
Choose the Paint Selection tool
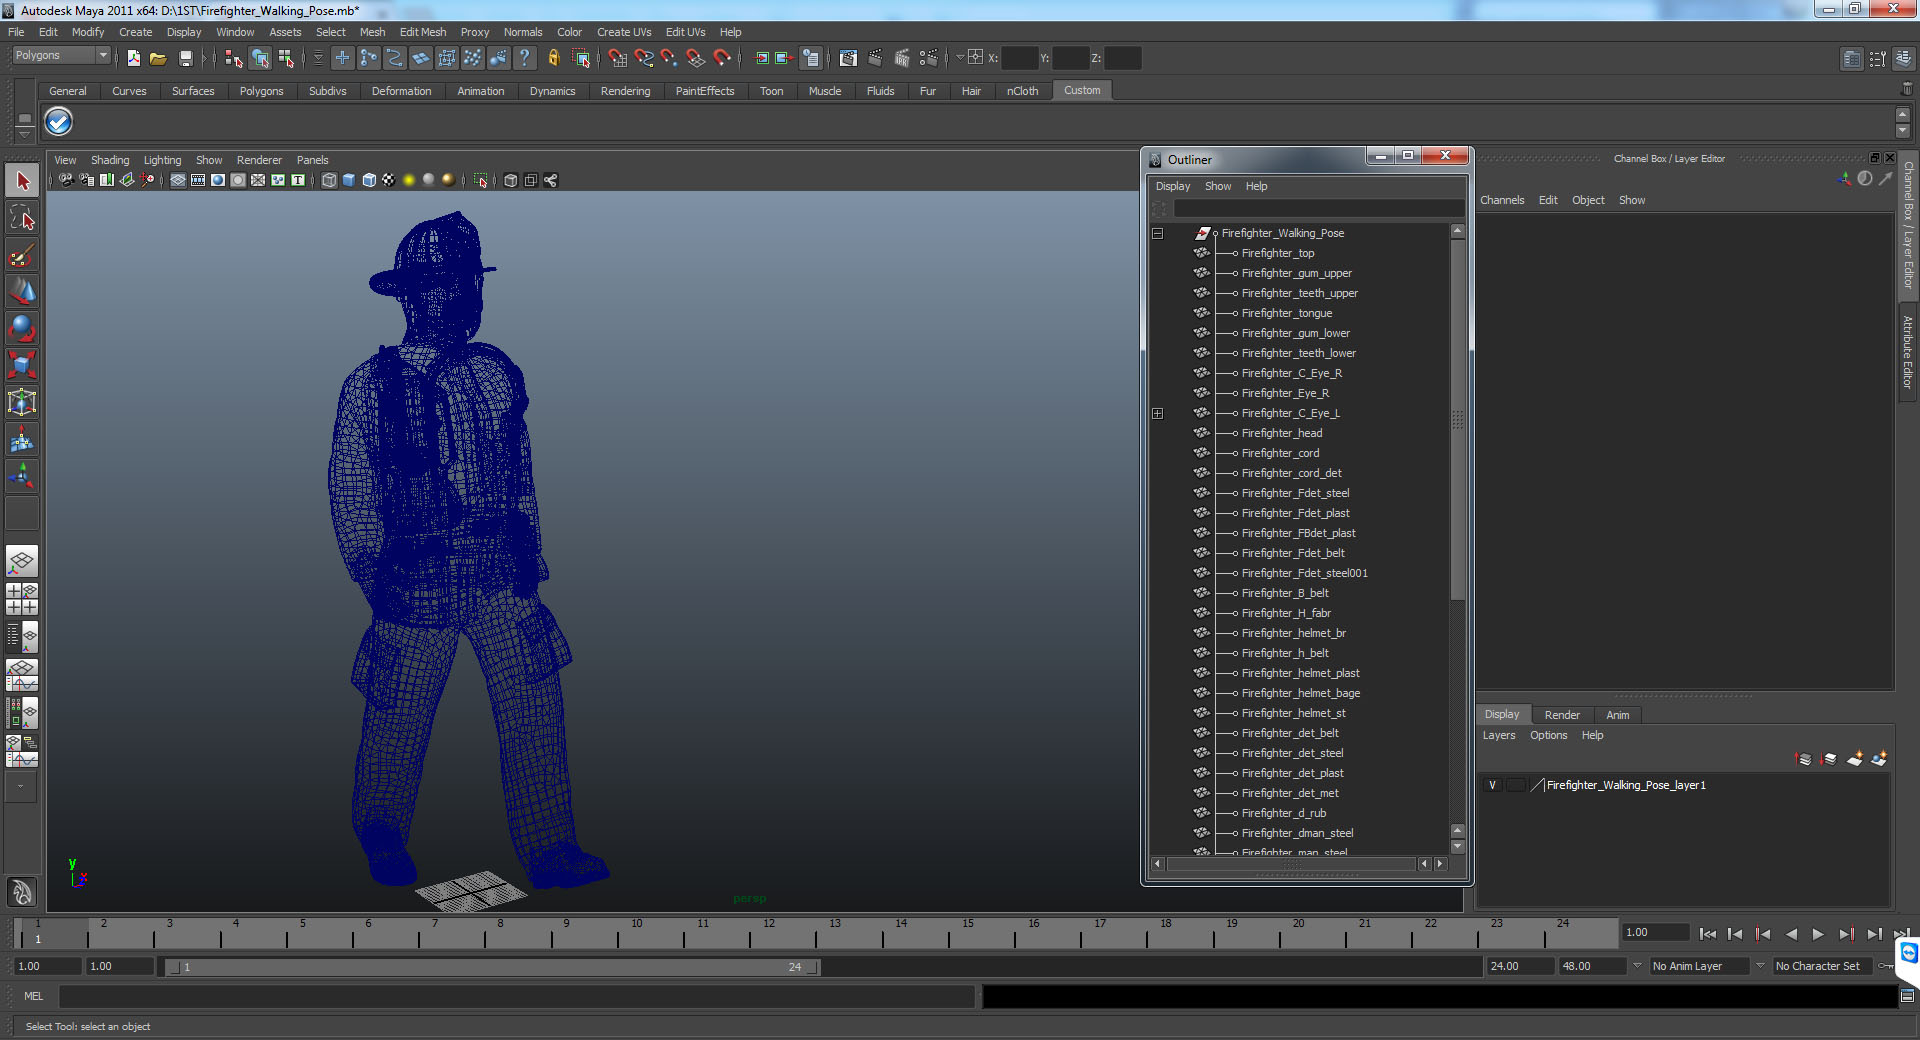click(x=22, y=255)
